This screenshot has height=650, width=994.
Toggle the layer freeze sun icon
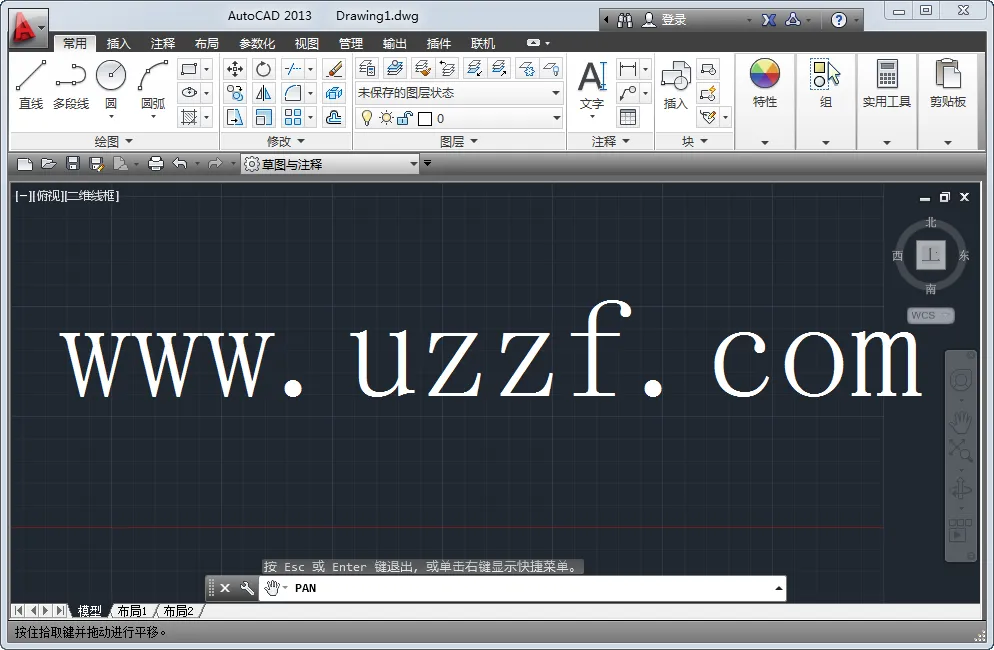click(385, 118)
